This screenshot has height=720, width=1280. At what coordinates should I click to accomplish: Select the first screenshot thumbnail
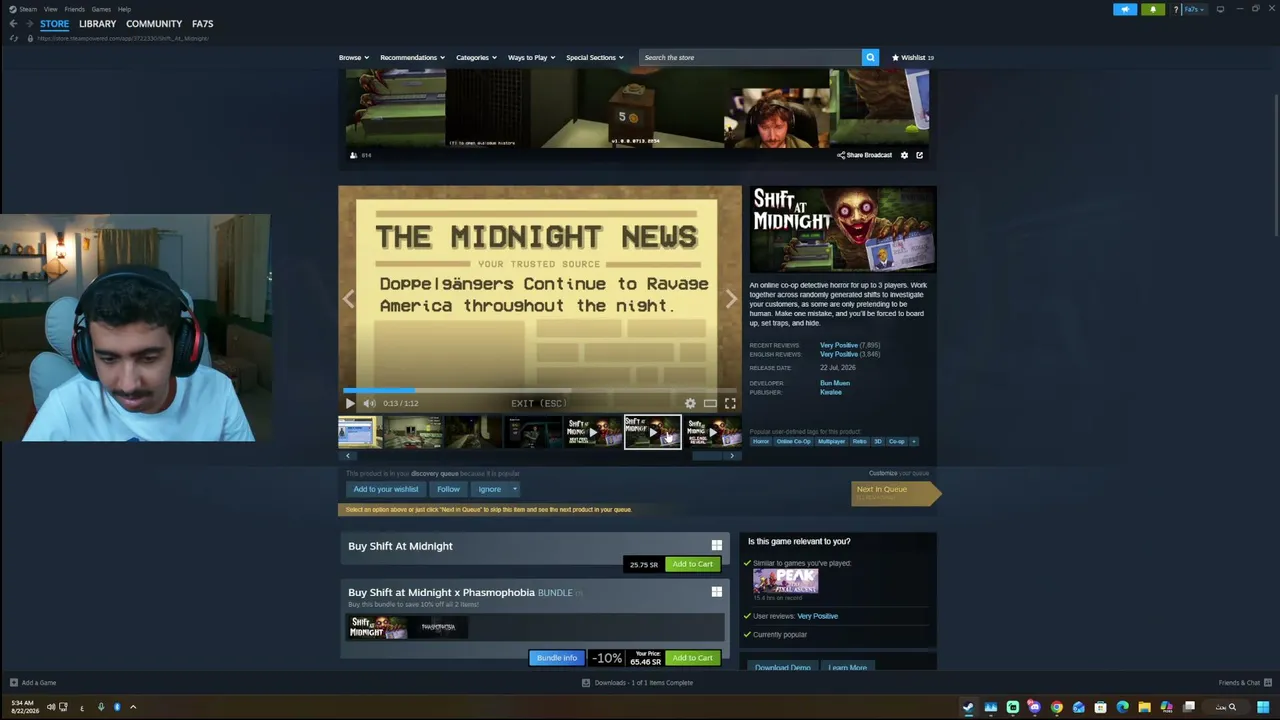(x=359, y=432)
